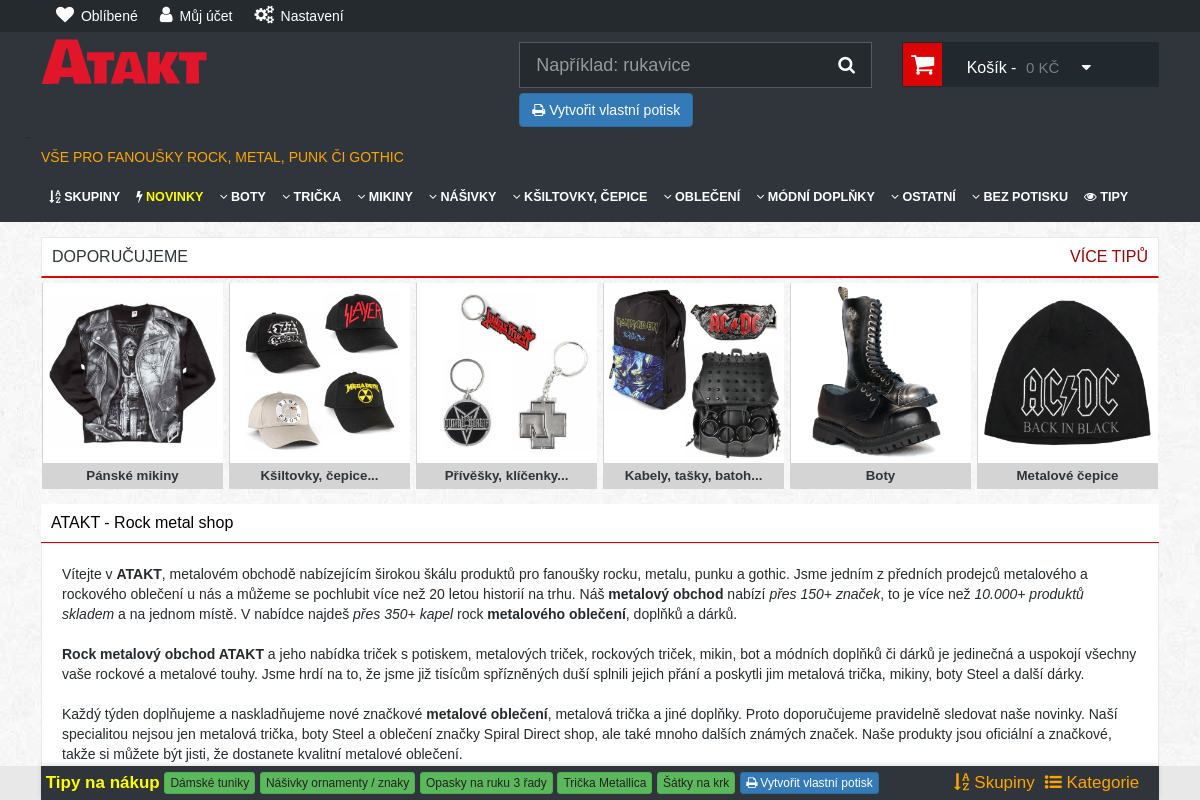Open the Pánské mikiny sweatshirt thumbnail

133,373
